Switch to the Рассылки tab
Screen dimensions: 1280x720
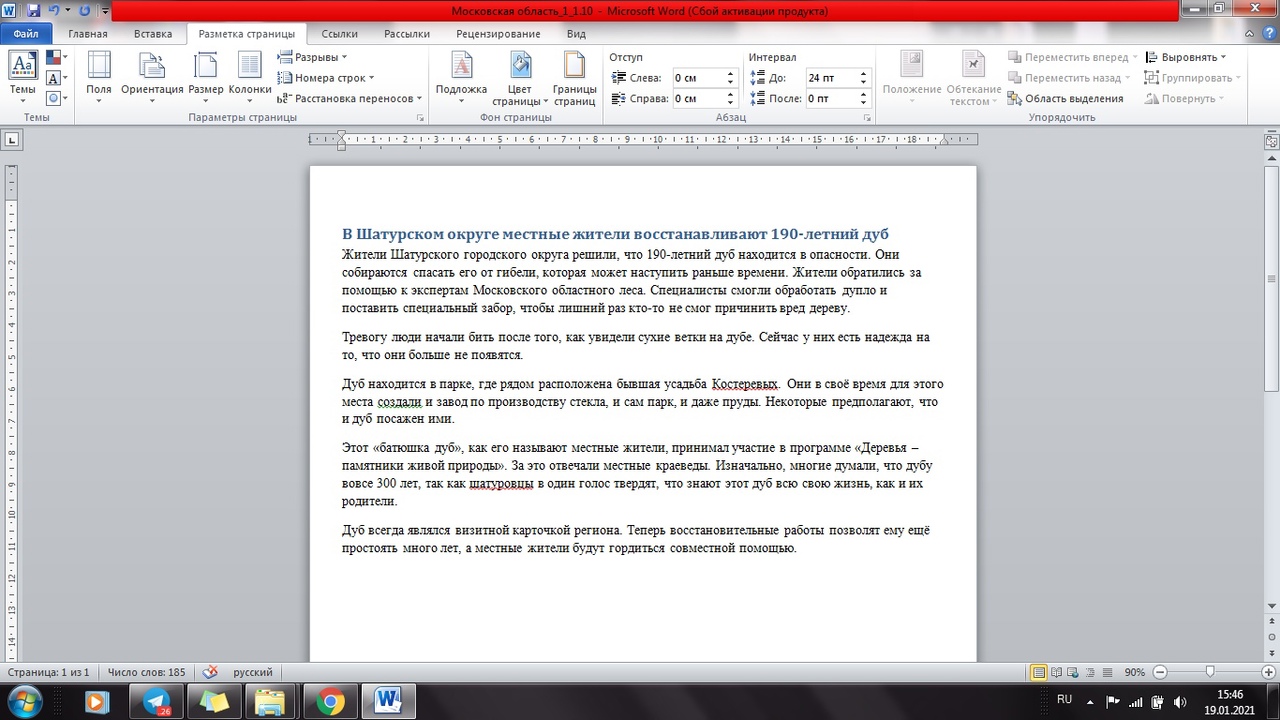(x=407, y=34)
